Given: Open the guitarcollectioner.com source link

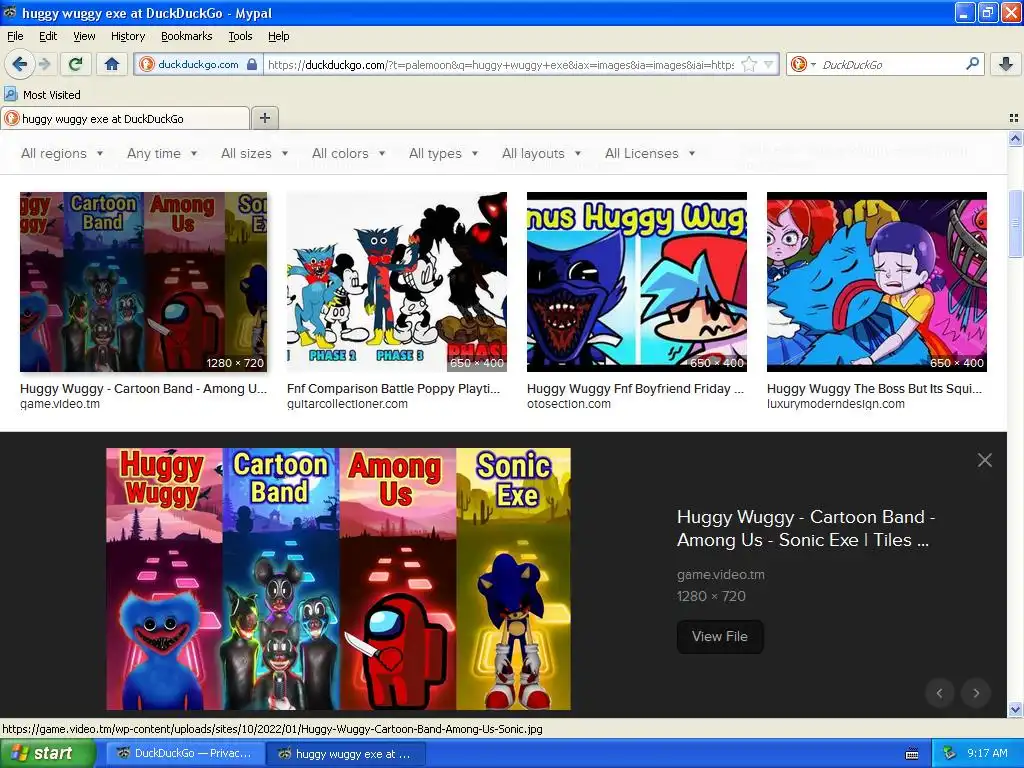Looking at the screenshot, I should pyautogui.click(x=347, y=404).
